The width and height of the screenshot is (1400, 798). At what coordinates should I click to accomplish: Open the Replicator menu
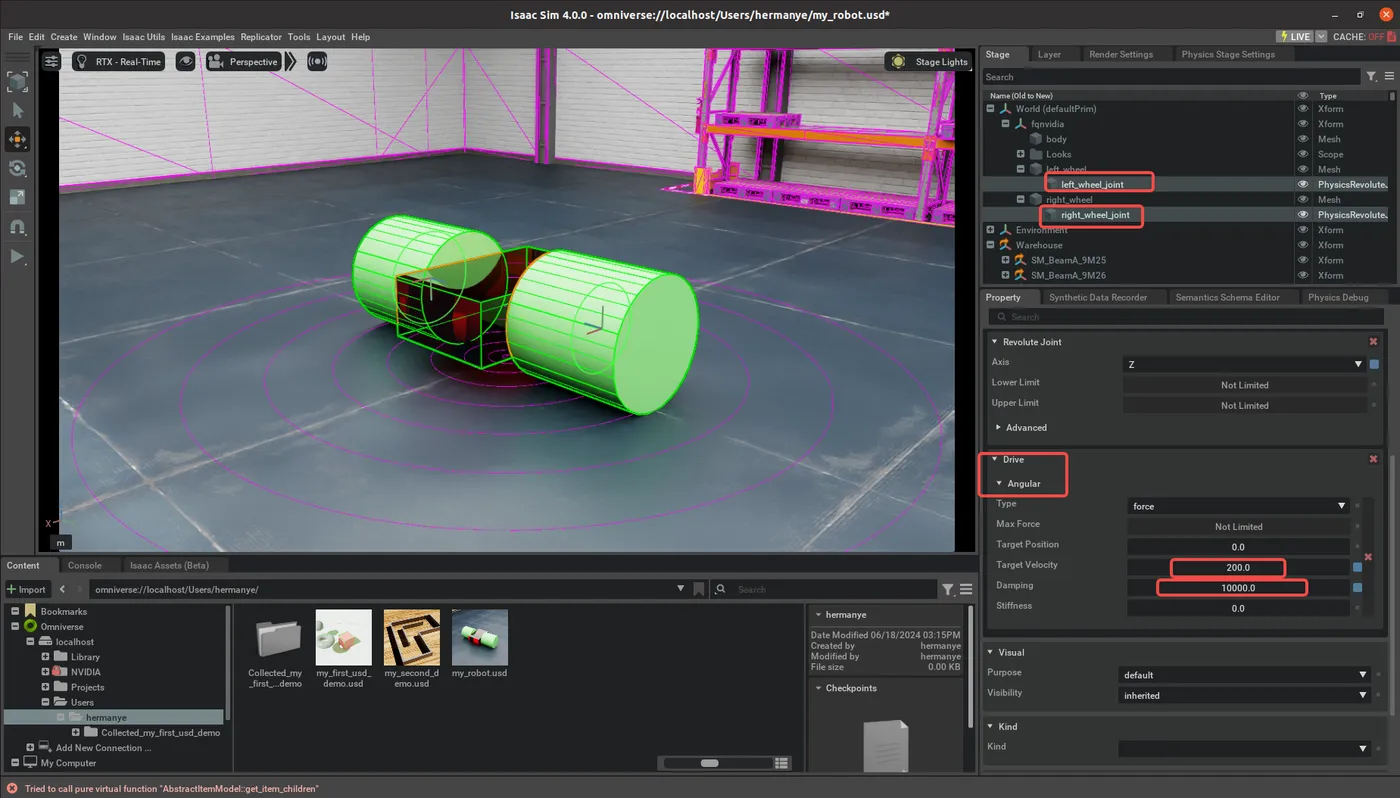pyautogui.click(x=261, y=37)
